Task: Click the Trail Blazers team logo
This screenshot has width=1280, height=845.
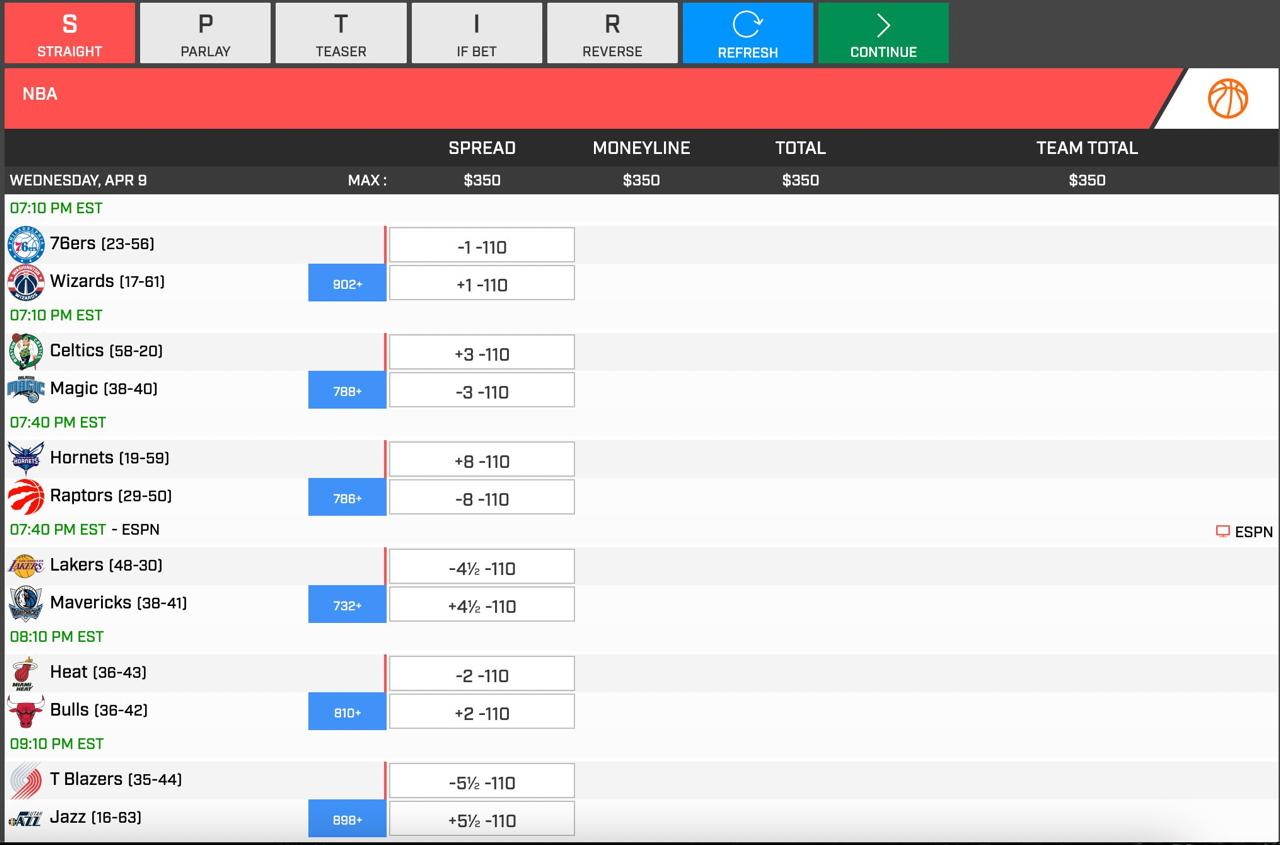Action: coord(26,780)
